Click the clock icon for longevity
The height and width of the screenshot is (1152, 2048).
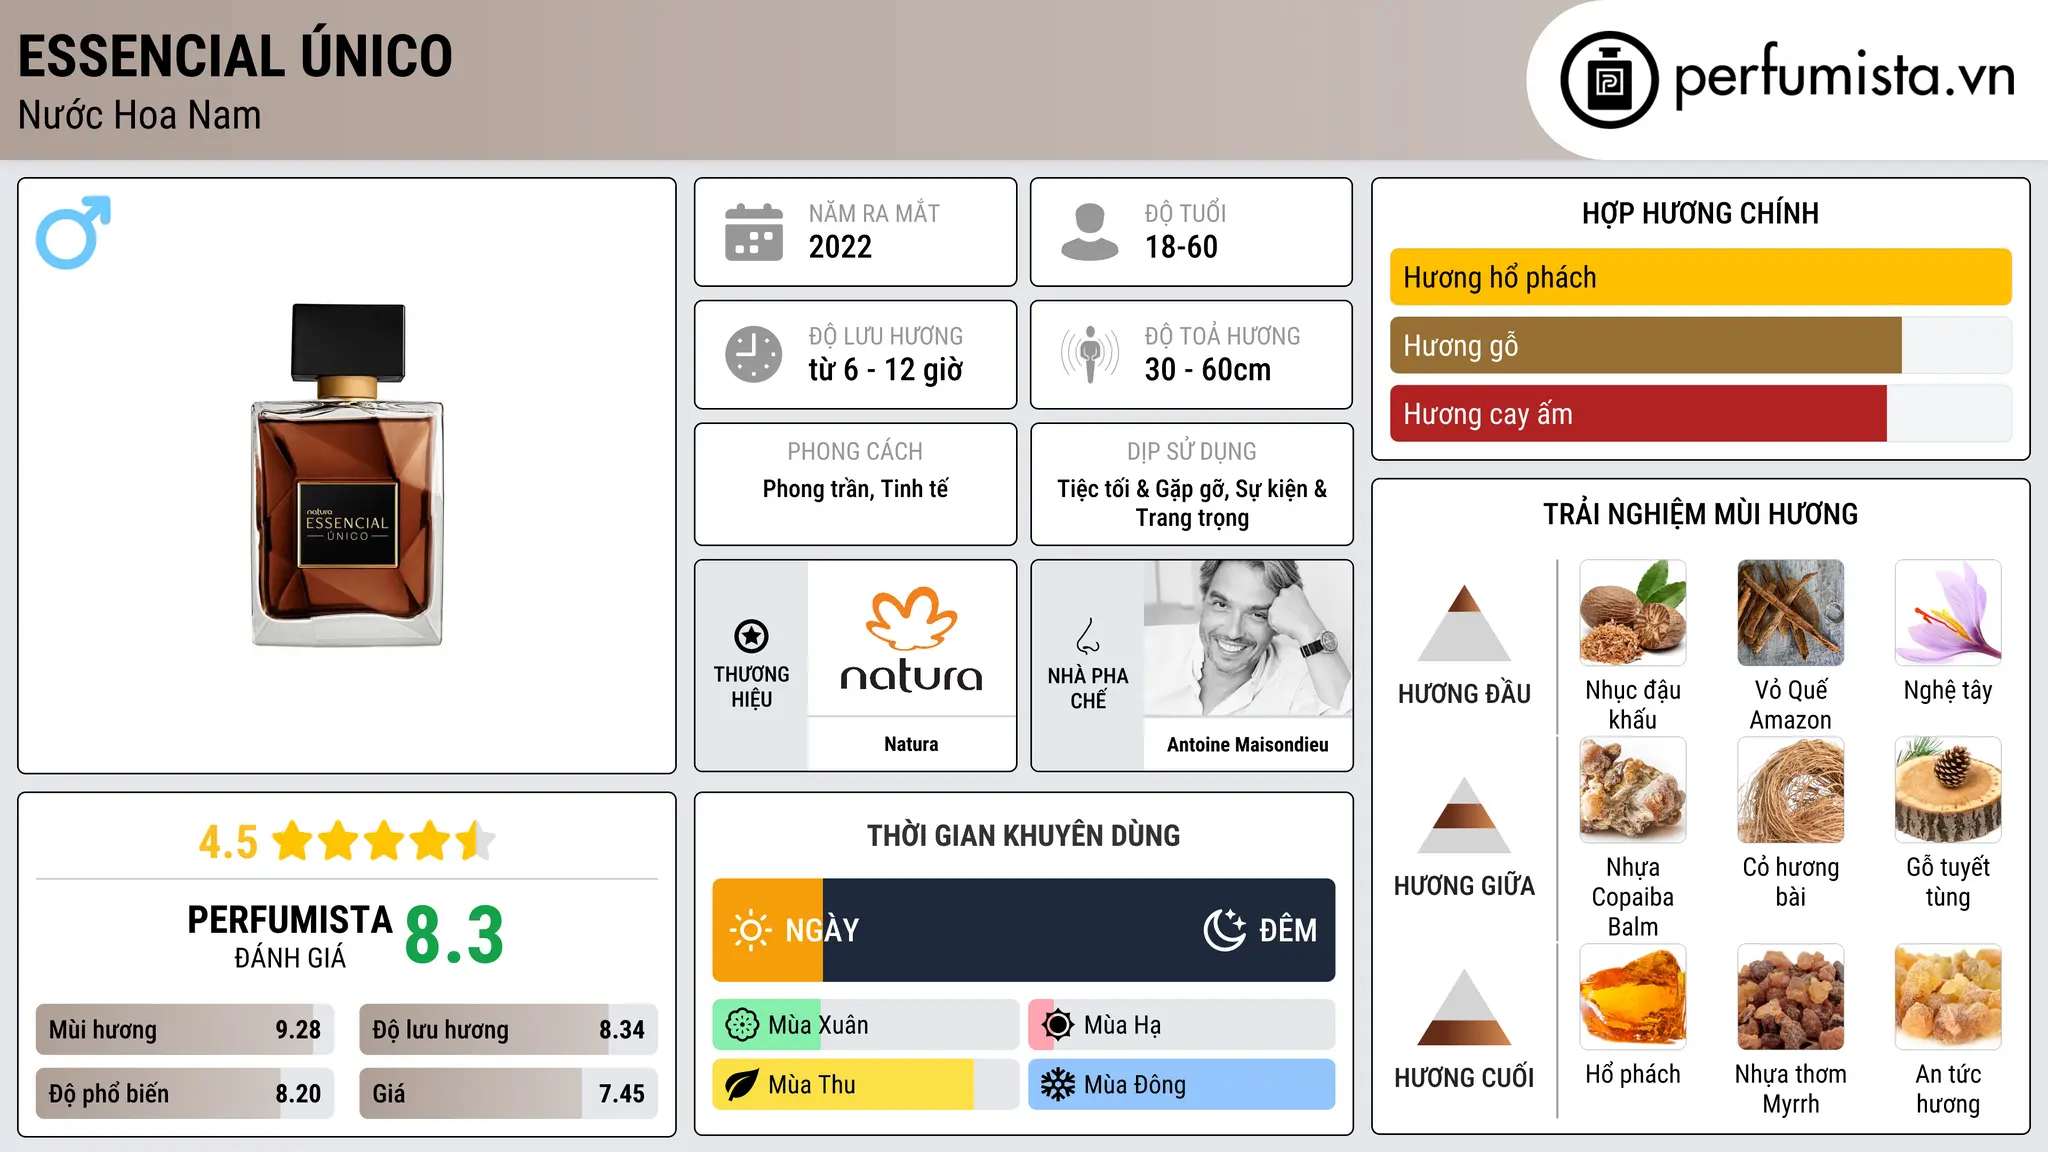pyautogui.click(x=754, y=354)
